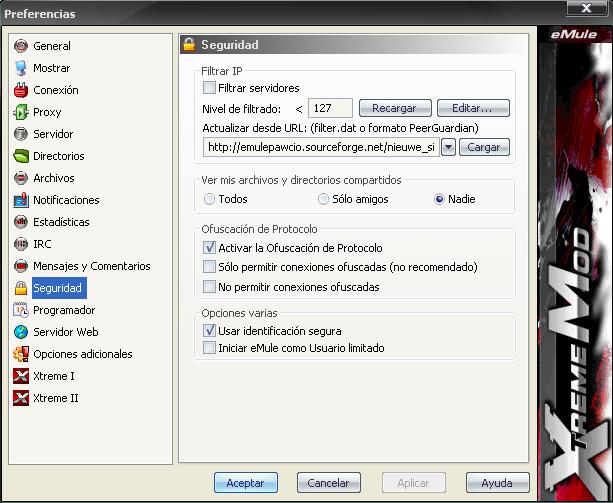Confirm with the Aceptar button
The width and height of the screenshot is (613, 503).
(246, 483)
